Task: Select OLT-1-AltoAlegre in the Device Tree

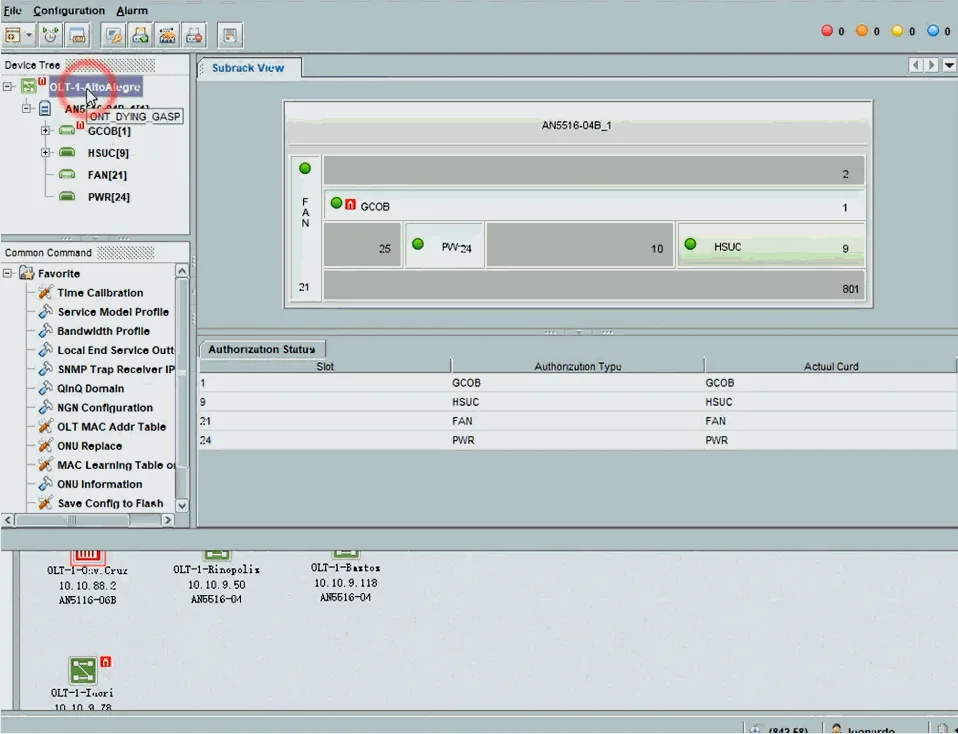Action: pos(95,87)
